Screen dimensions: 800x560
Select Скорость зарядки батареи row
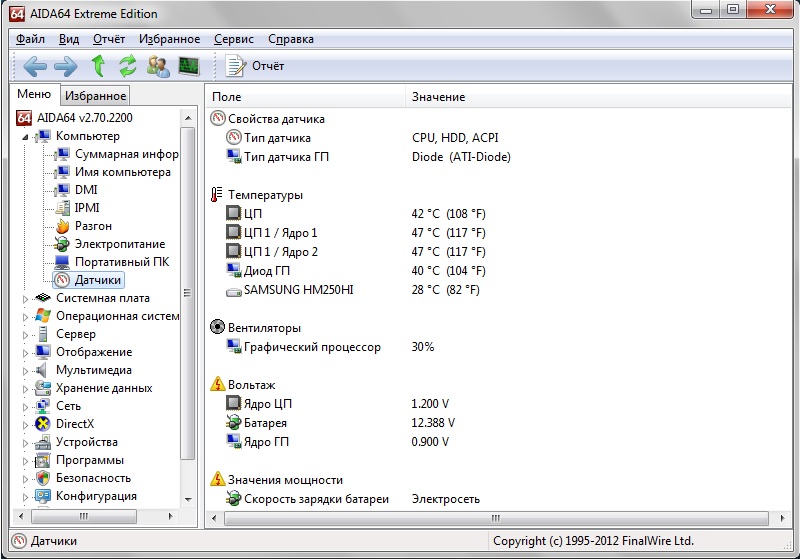[498, 499]
